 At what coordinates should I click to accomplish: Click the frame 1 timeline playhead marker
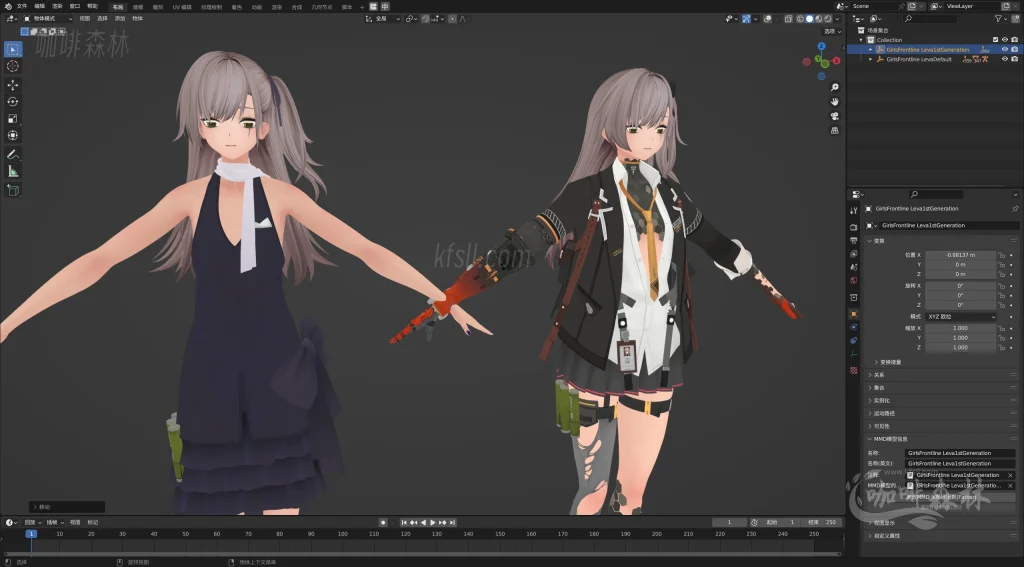(31, 534)
